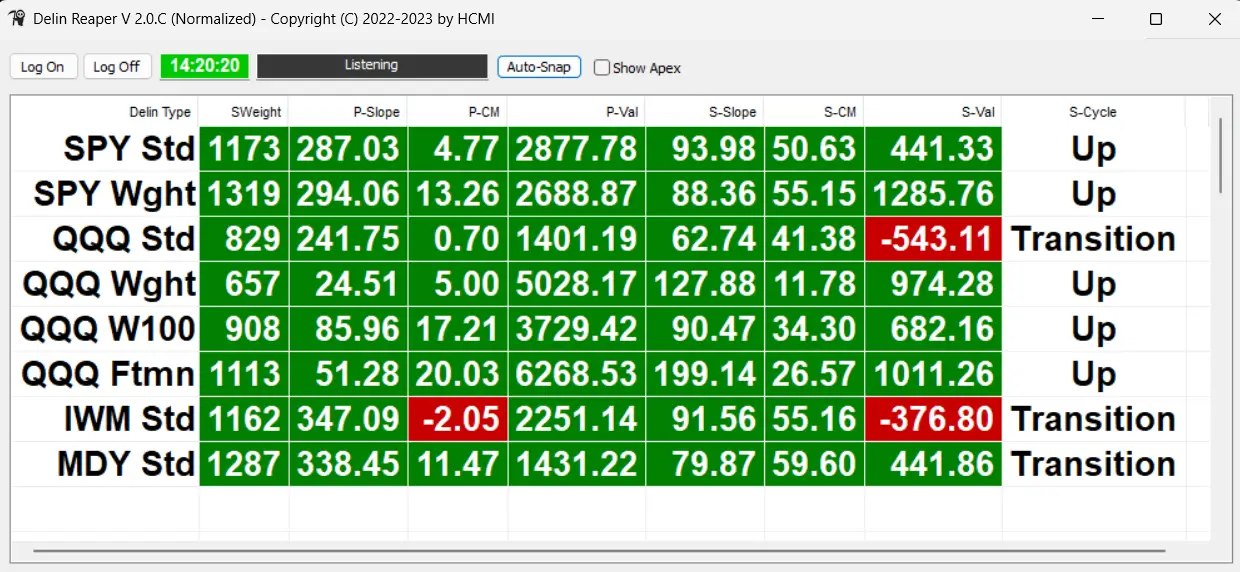The height and width of the screenshot is (572, 1240).
Task: Click the horizontal scrollbar at table bottom
Action: [x=600, y=551]
